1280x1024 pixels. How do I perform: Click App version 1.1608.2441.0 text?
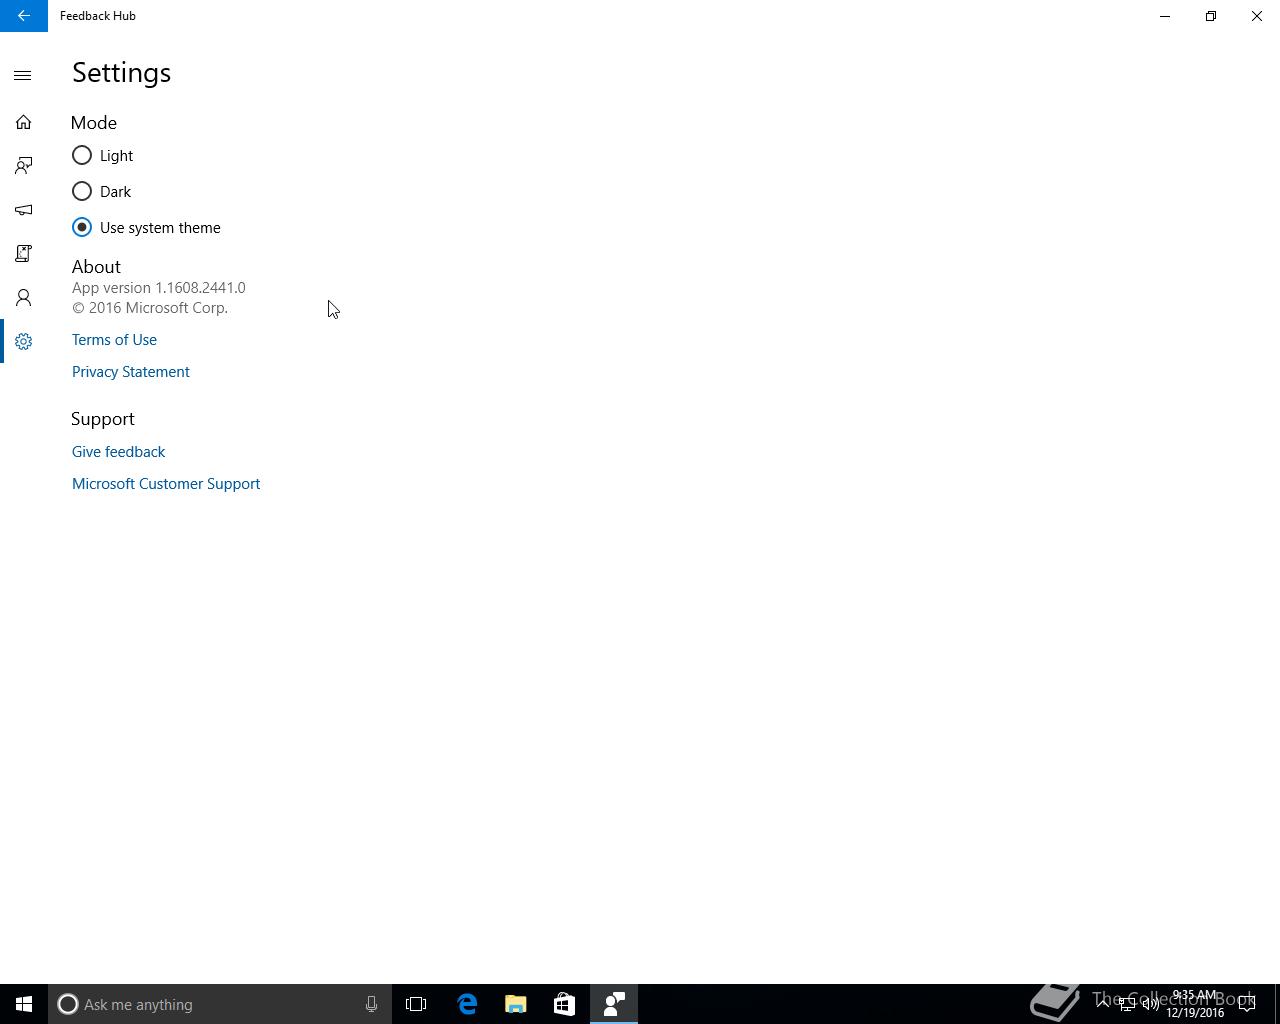[x=159, y=288]
